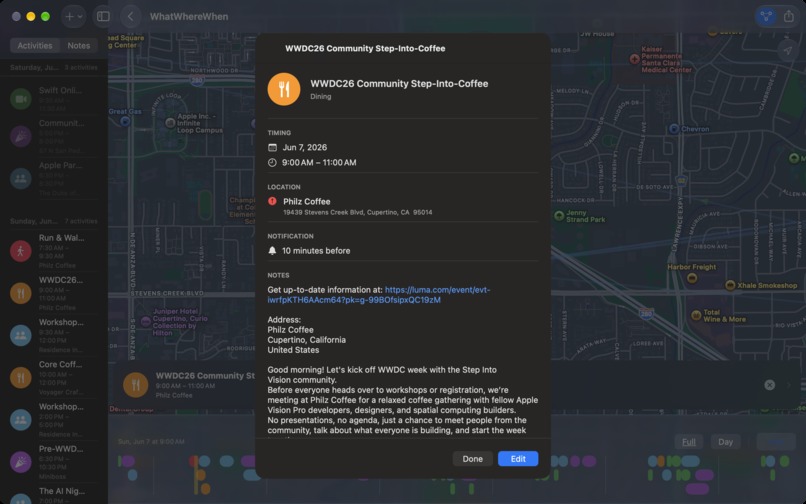
Task: Click the Harbor Freight map pin
Action: click(692, 278)
